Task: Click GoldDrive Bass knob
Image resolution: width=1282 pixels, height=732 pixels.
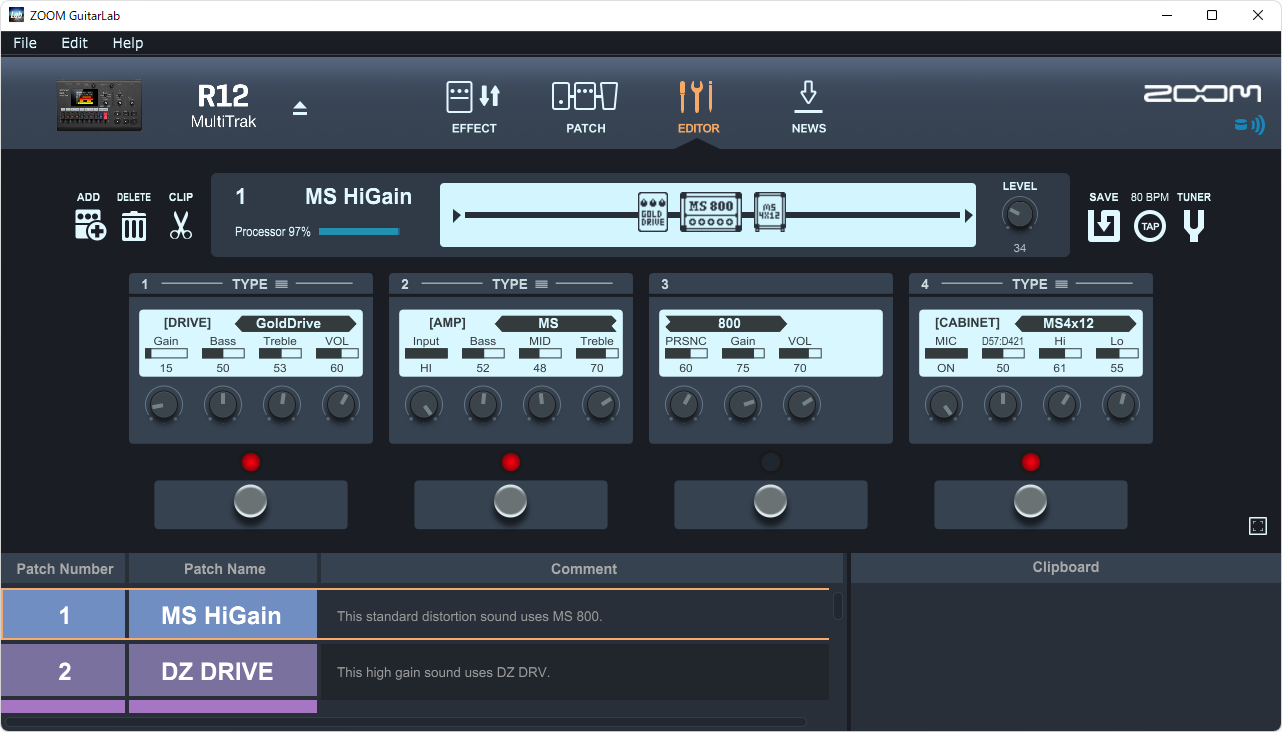Action: click(222, 405)
